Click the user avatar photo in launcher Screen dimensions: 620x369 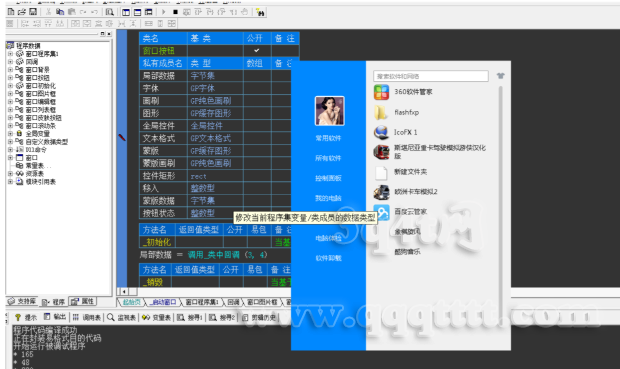point(329,111)
